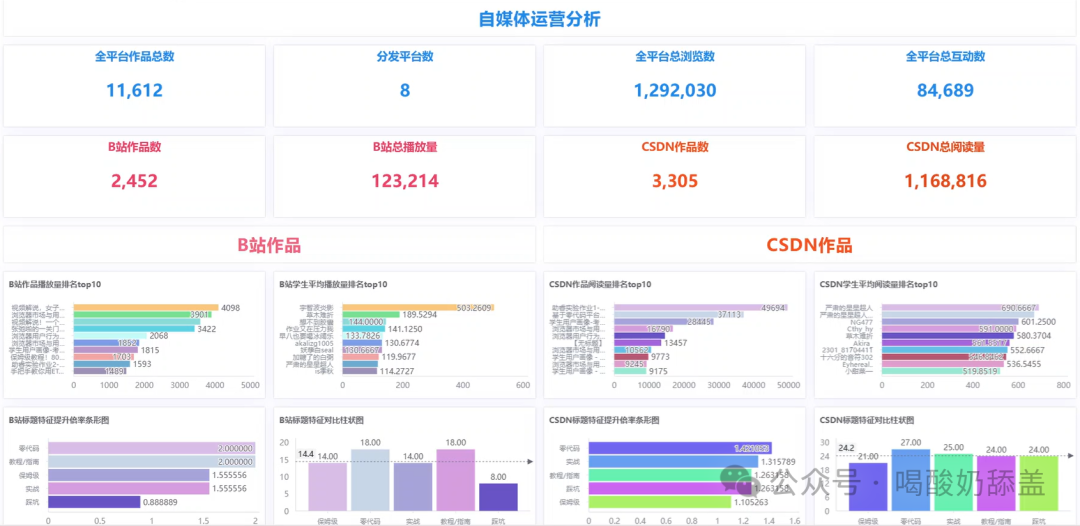
Task: Click the B站 教程/指南 column labeled 18.00
Action: pos(455,481)
